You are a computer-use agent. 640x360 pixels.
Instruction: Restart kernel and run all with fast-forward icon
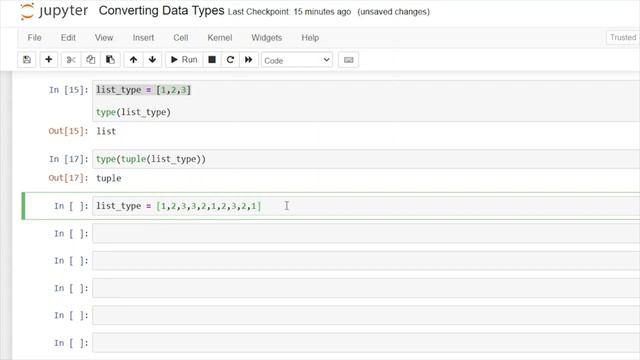click(249, 60)
